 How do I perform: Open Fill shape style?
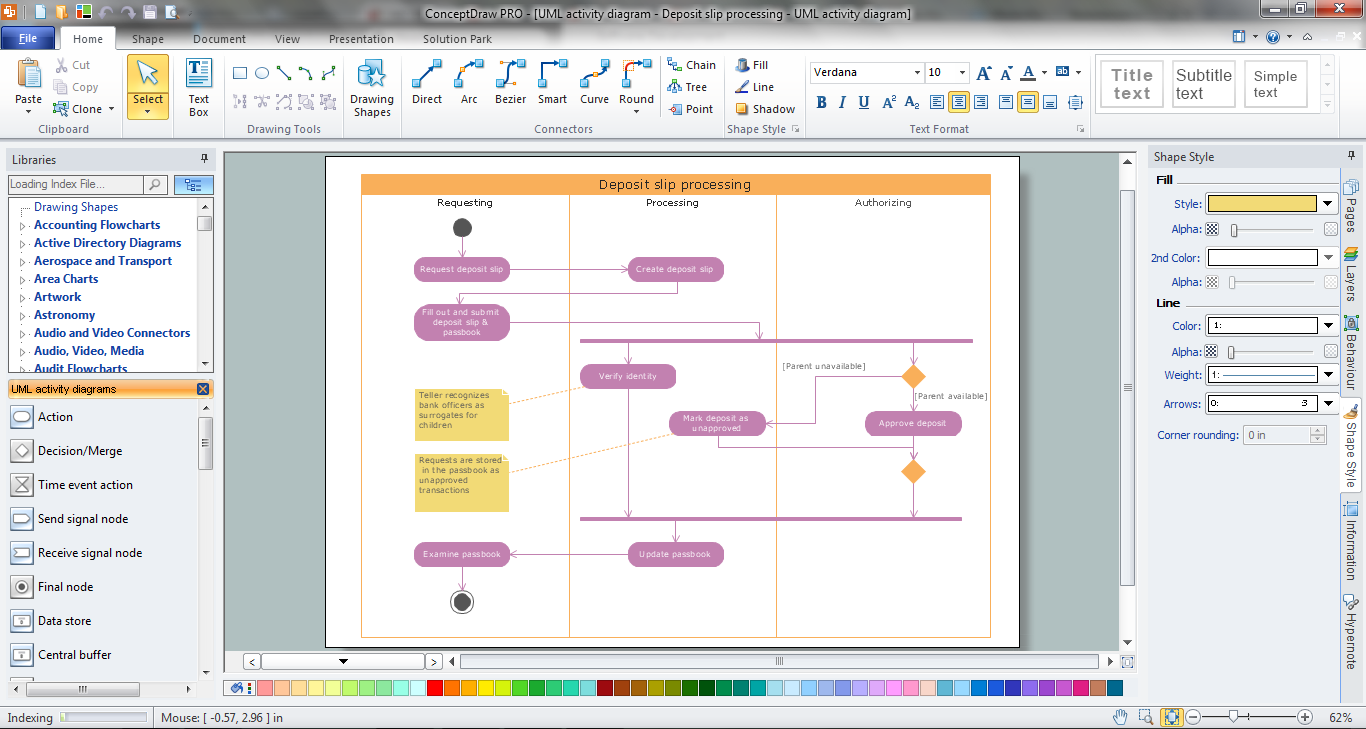(752, 65)
